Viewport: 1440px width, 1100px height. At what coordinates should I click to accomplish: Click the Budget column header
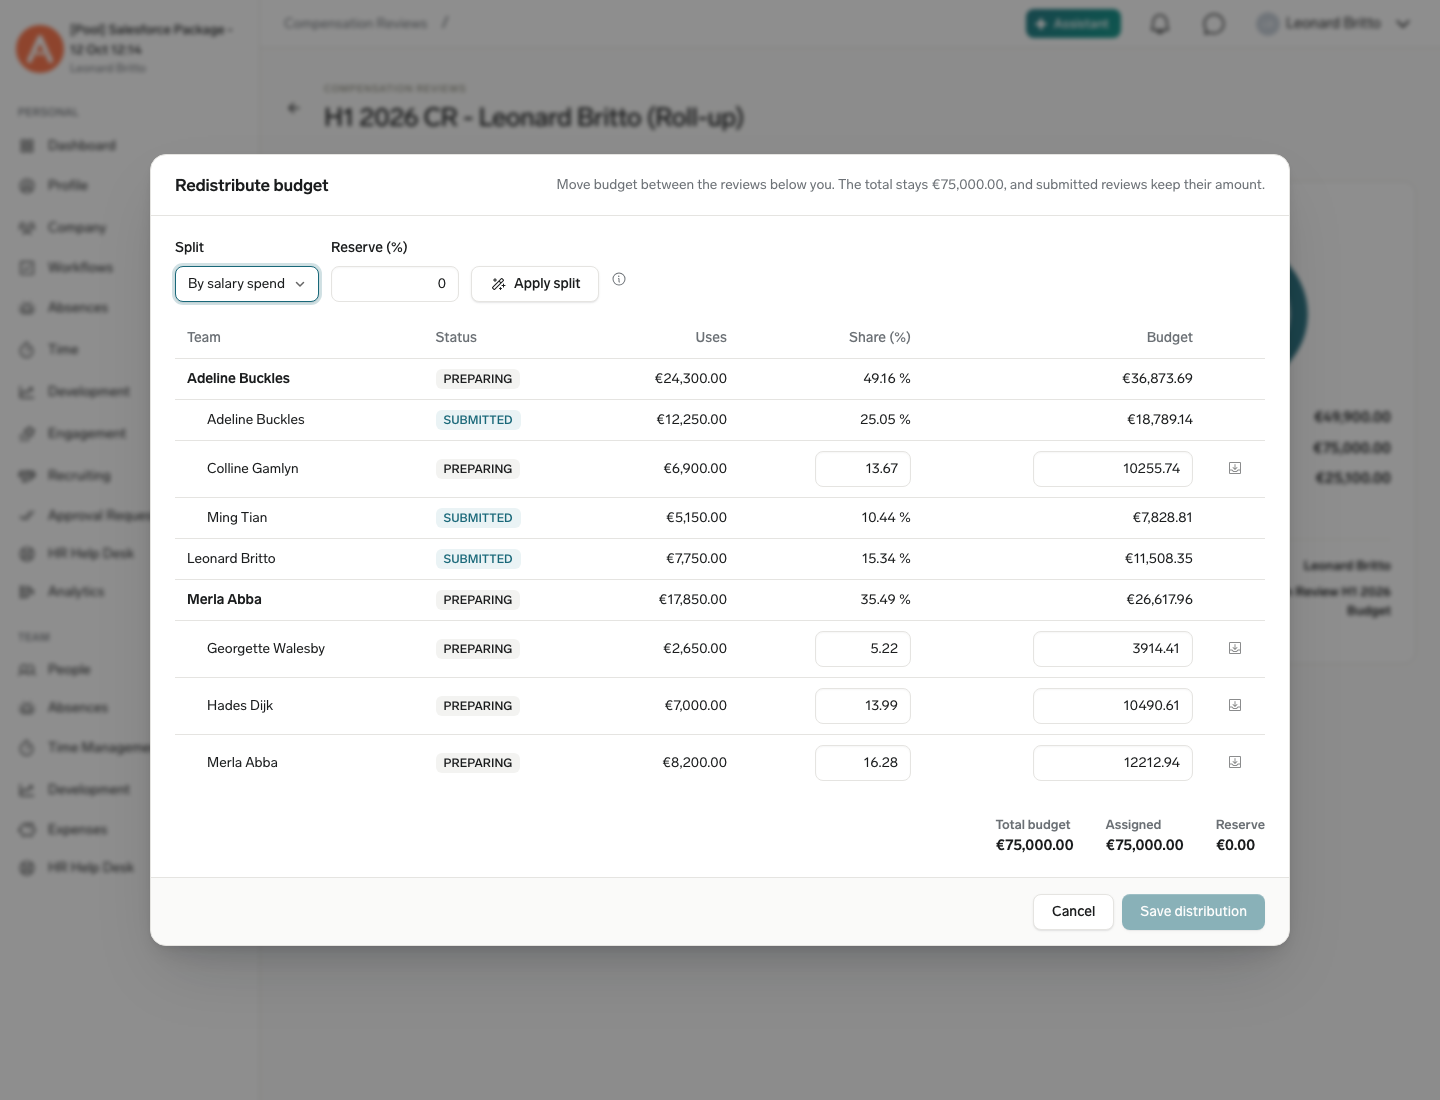pyautogui.click(x=1169, y=338)
